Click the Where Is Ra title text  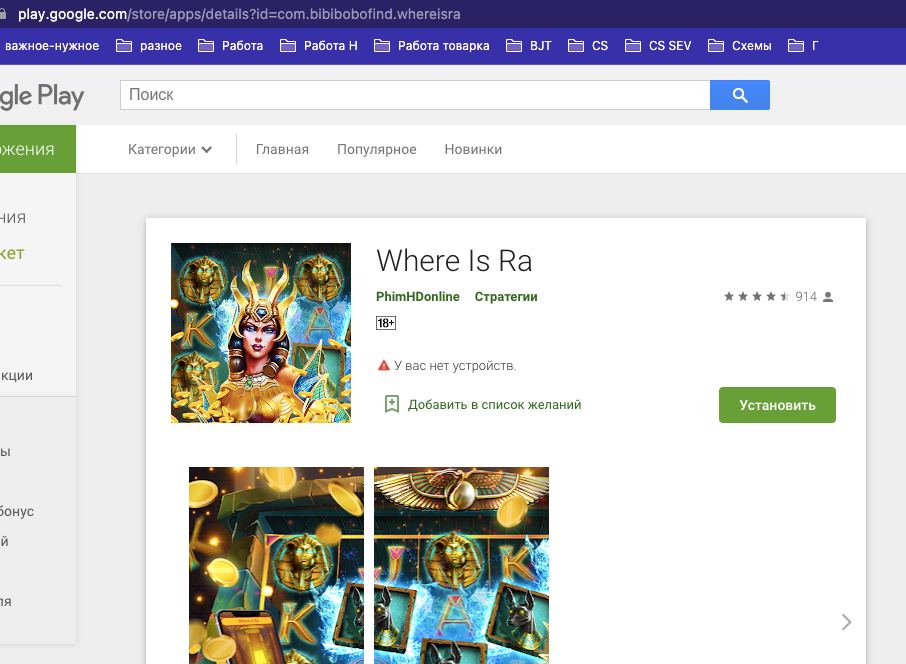(454, 261)
